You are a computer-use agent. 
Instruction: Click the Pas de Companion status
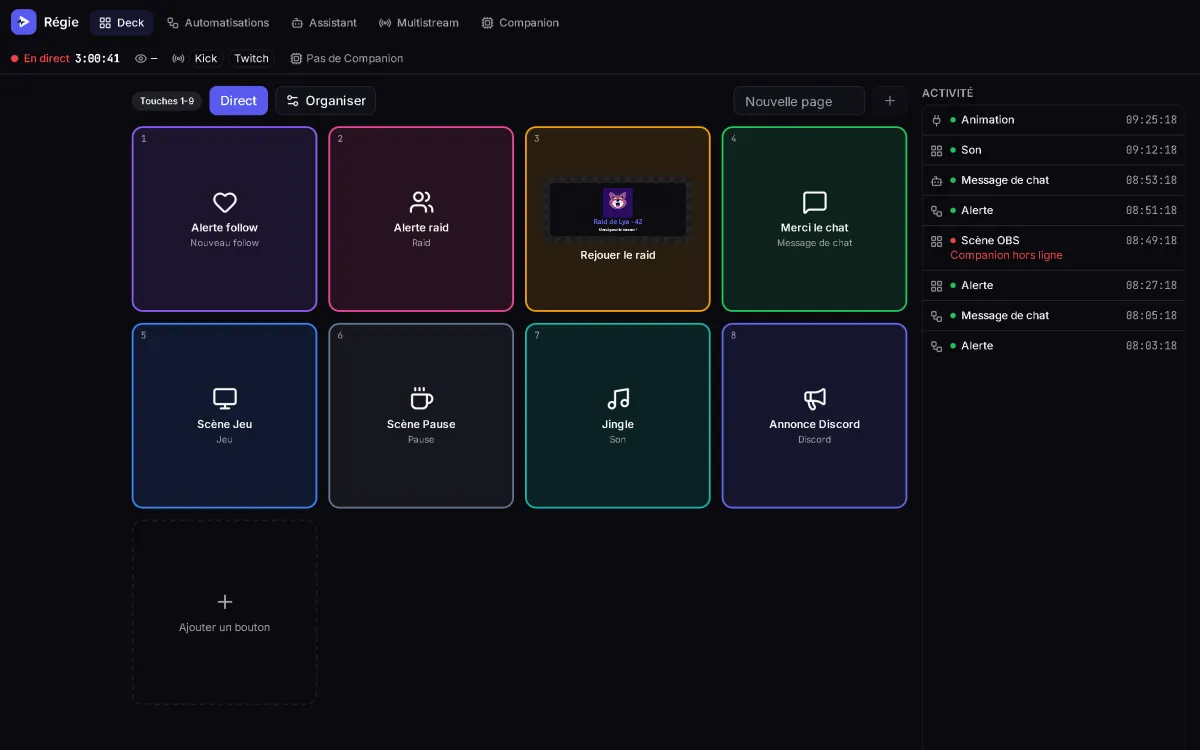347,59
